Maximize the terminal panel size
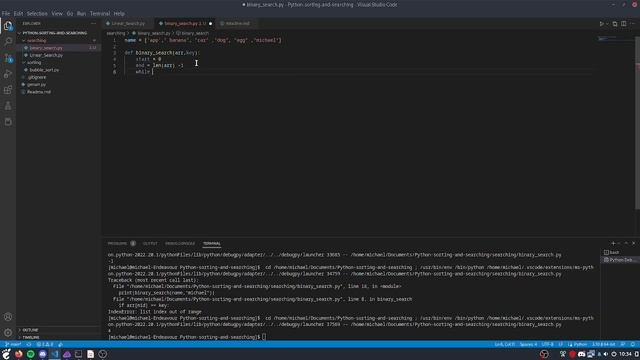 pyautogui.click(x=626, y=243)
